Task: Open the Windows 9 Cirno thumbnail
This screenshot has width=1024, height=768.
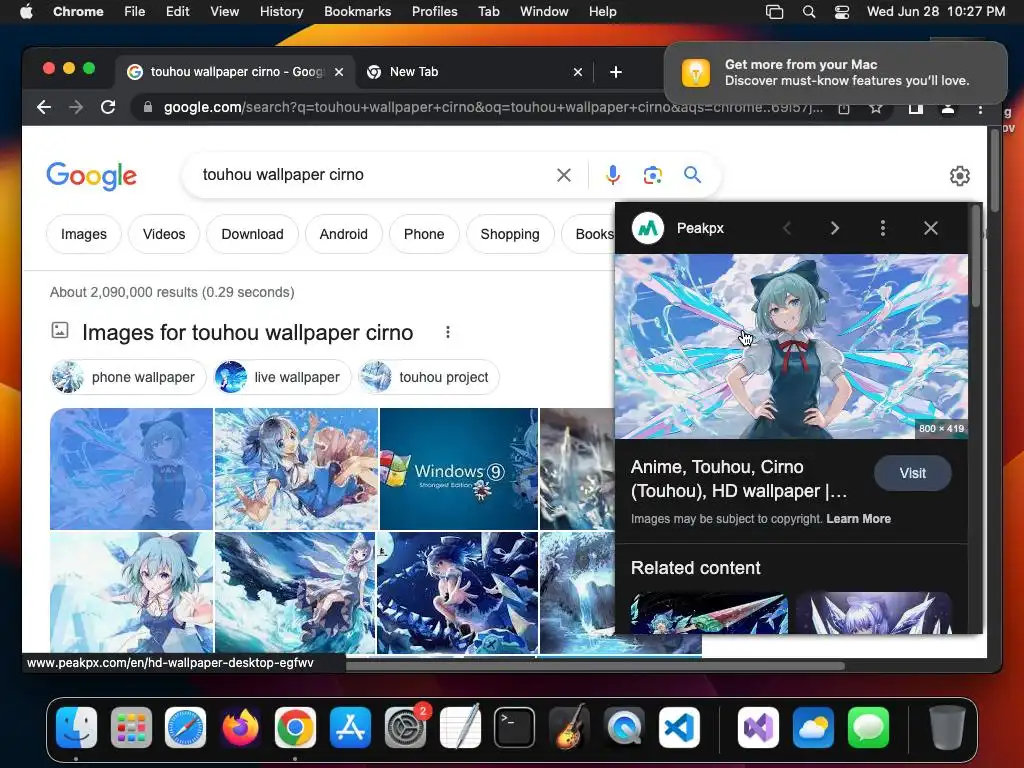Action: pyautogui.click(x=458, y=469)
